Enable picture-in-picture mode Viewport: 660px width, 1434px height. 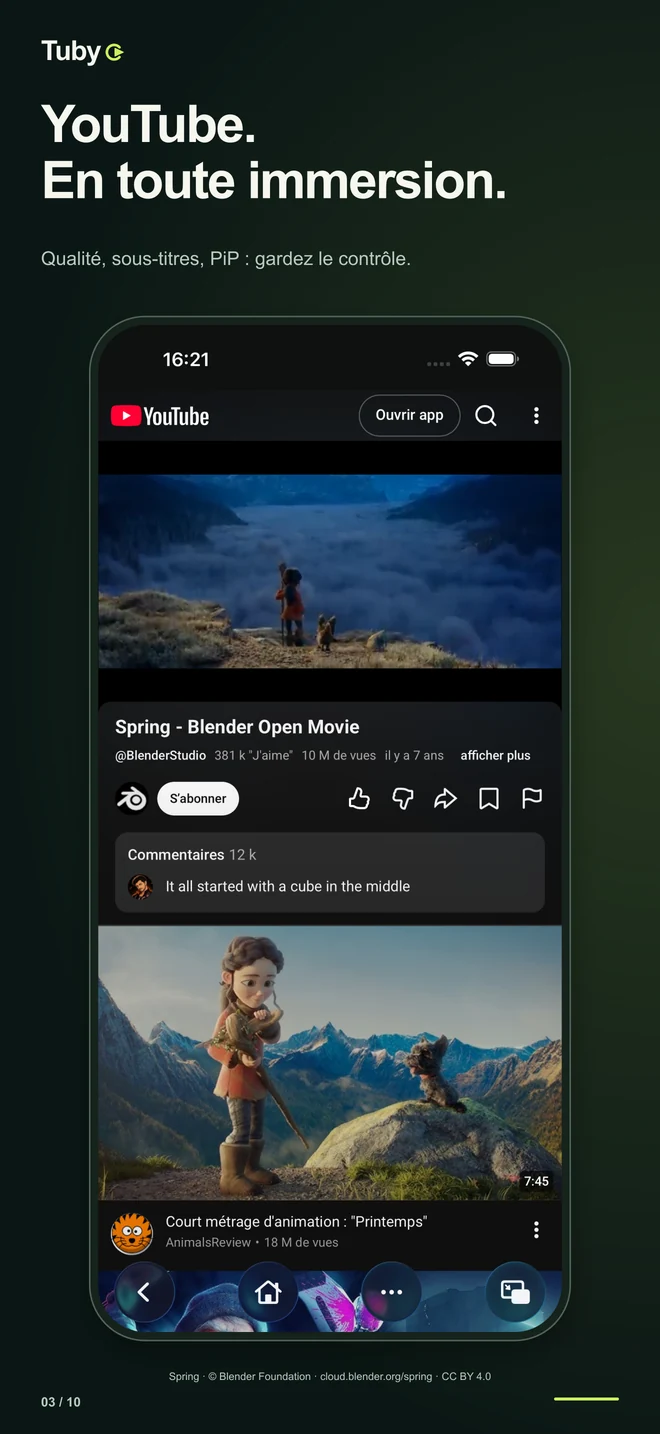[x=515, y=1292]
